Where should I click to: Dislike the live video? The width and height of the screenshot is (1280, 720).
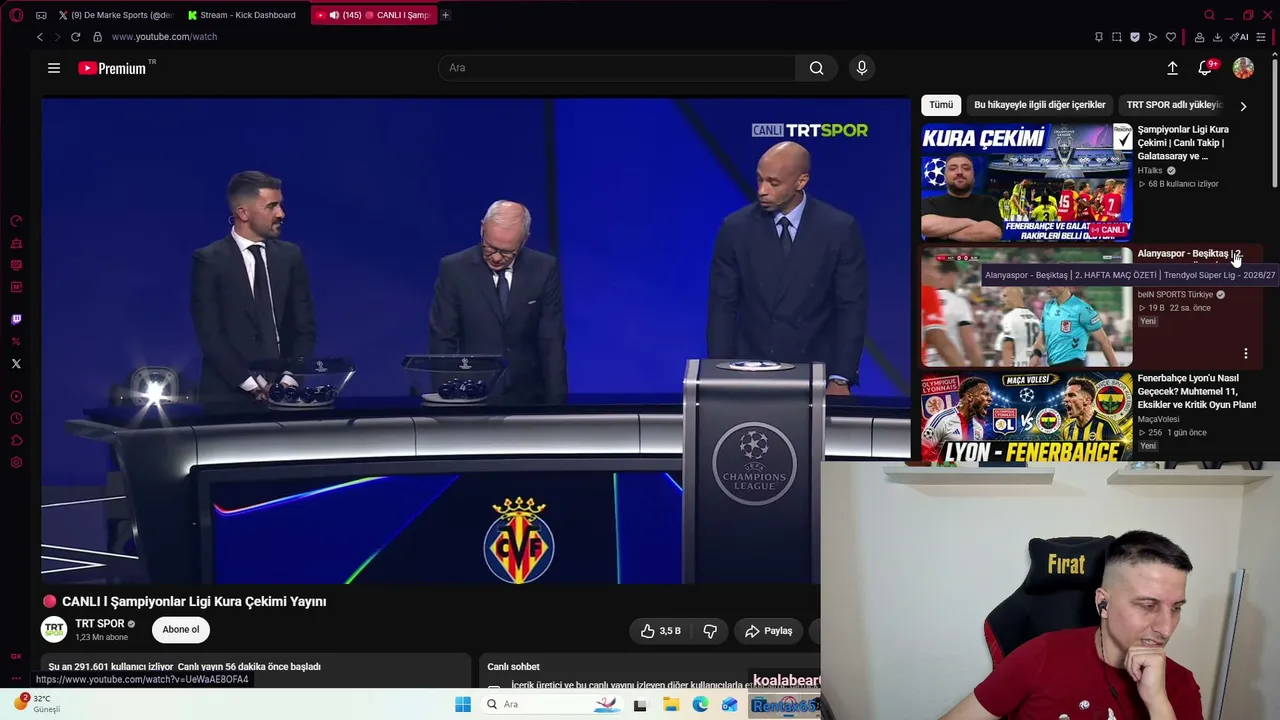[710, 631]
